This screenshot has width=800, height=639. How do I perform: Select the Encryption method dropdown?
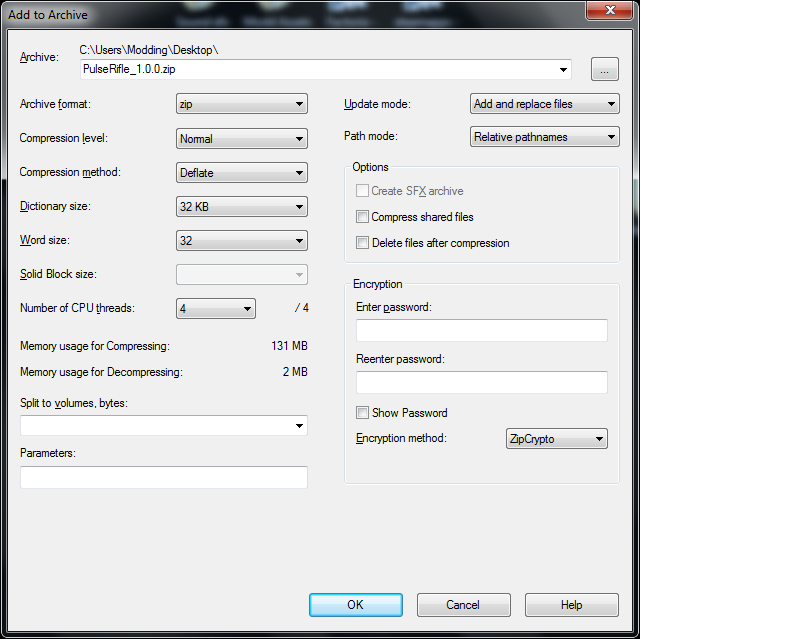(555, 439)
